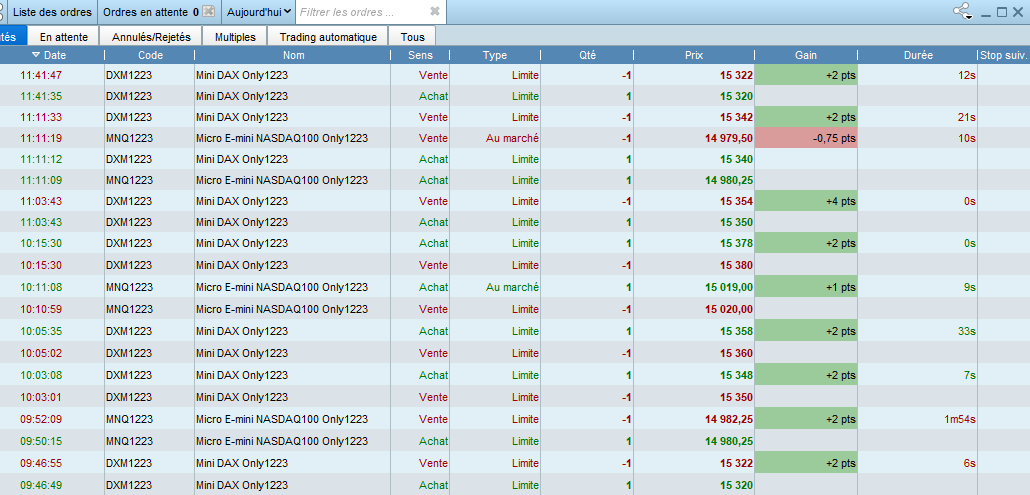Select the order dated 11:11:33
This screenshot has height=495, width=1030.
point(515,117)
